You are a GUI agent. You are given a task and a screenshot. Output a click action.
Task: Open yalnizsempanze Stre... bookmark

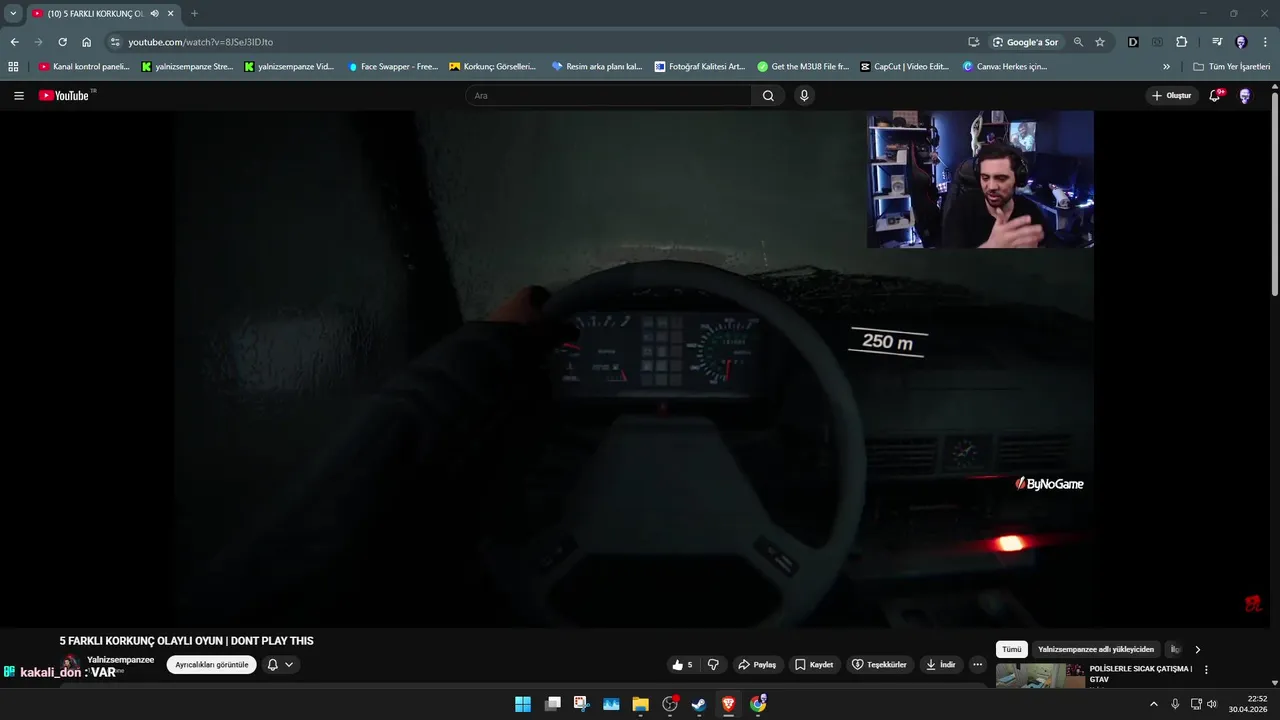pos(187,67)
